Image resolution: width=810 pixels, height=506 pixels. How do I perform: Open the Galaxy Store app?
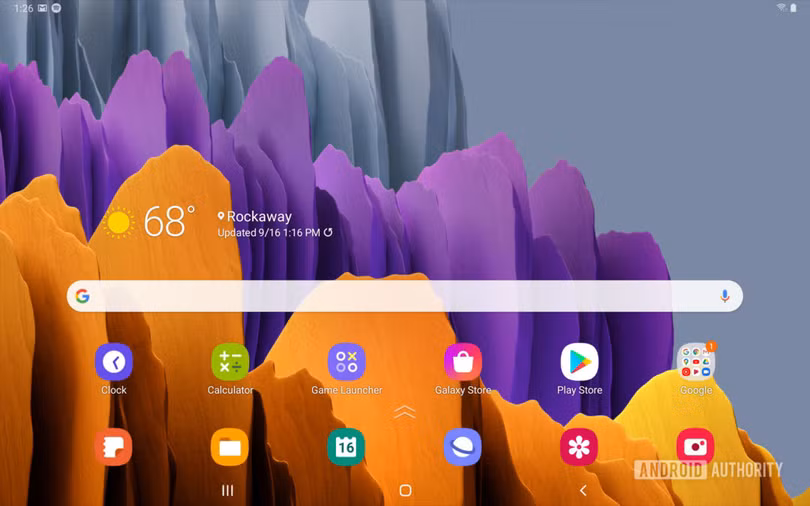(463, 362)
